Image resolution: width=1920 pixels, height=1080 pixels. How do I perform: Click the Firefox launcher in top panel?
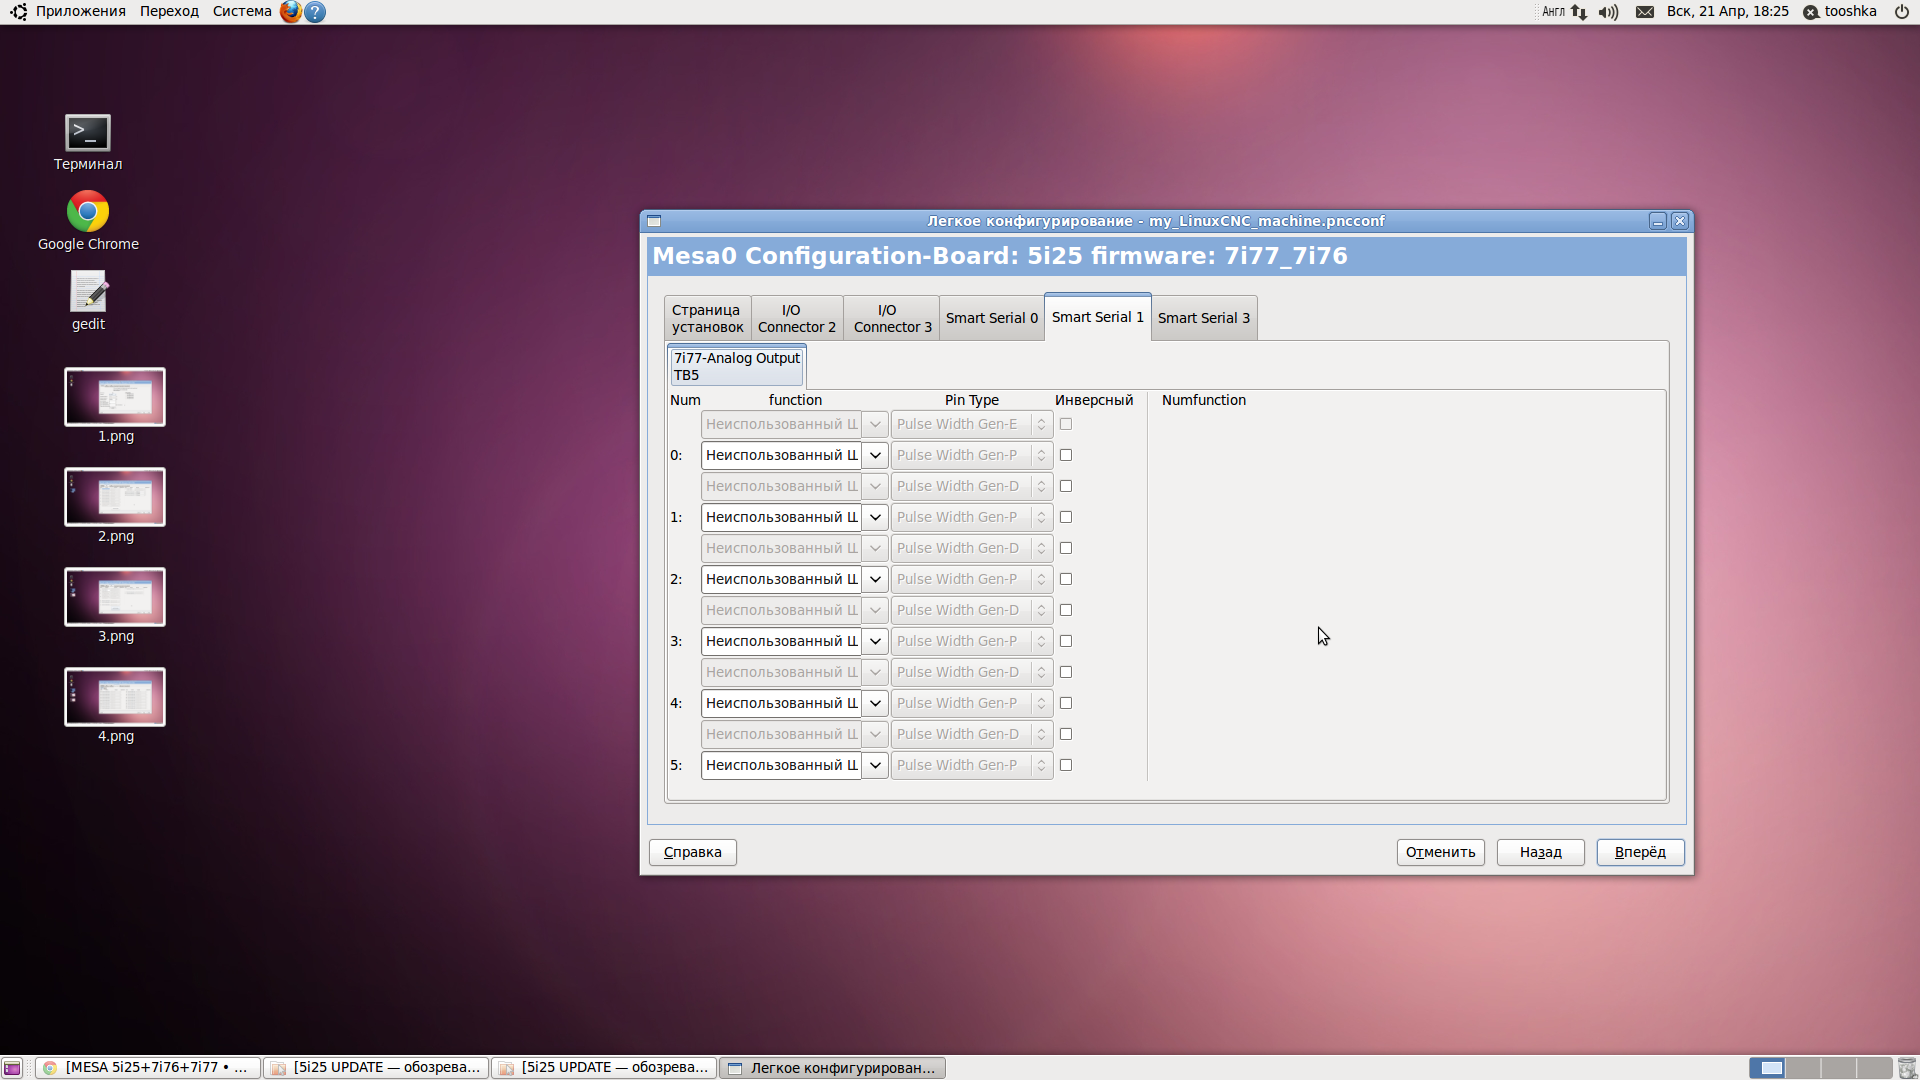point(290,12)
